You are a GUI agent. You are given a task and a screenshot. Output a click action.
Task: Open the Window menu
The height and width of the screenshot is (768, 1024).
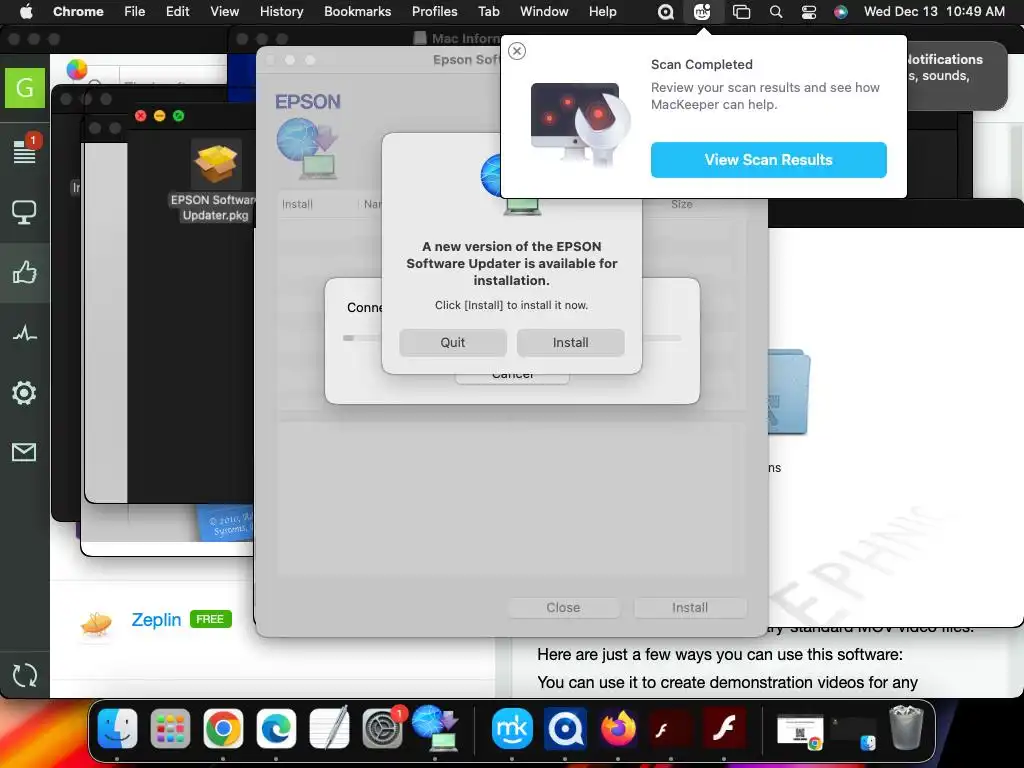[544, 11]
